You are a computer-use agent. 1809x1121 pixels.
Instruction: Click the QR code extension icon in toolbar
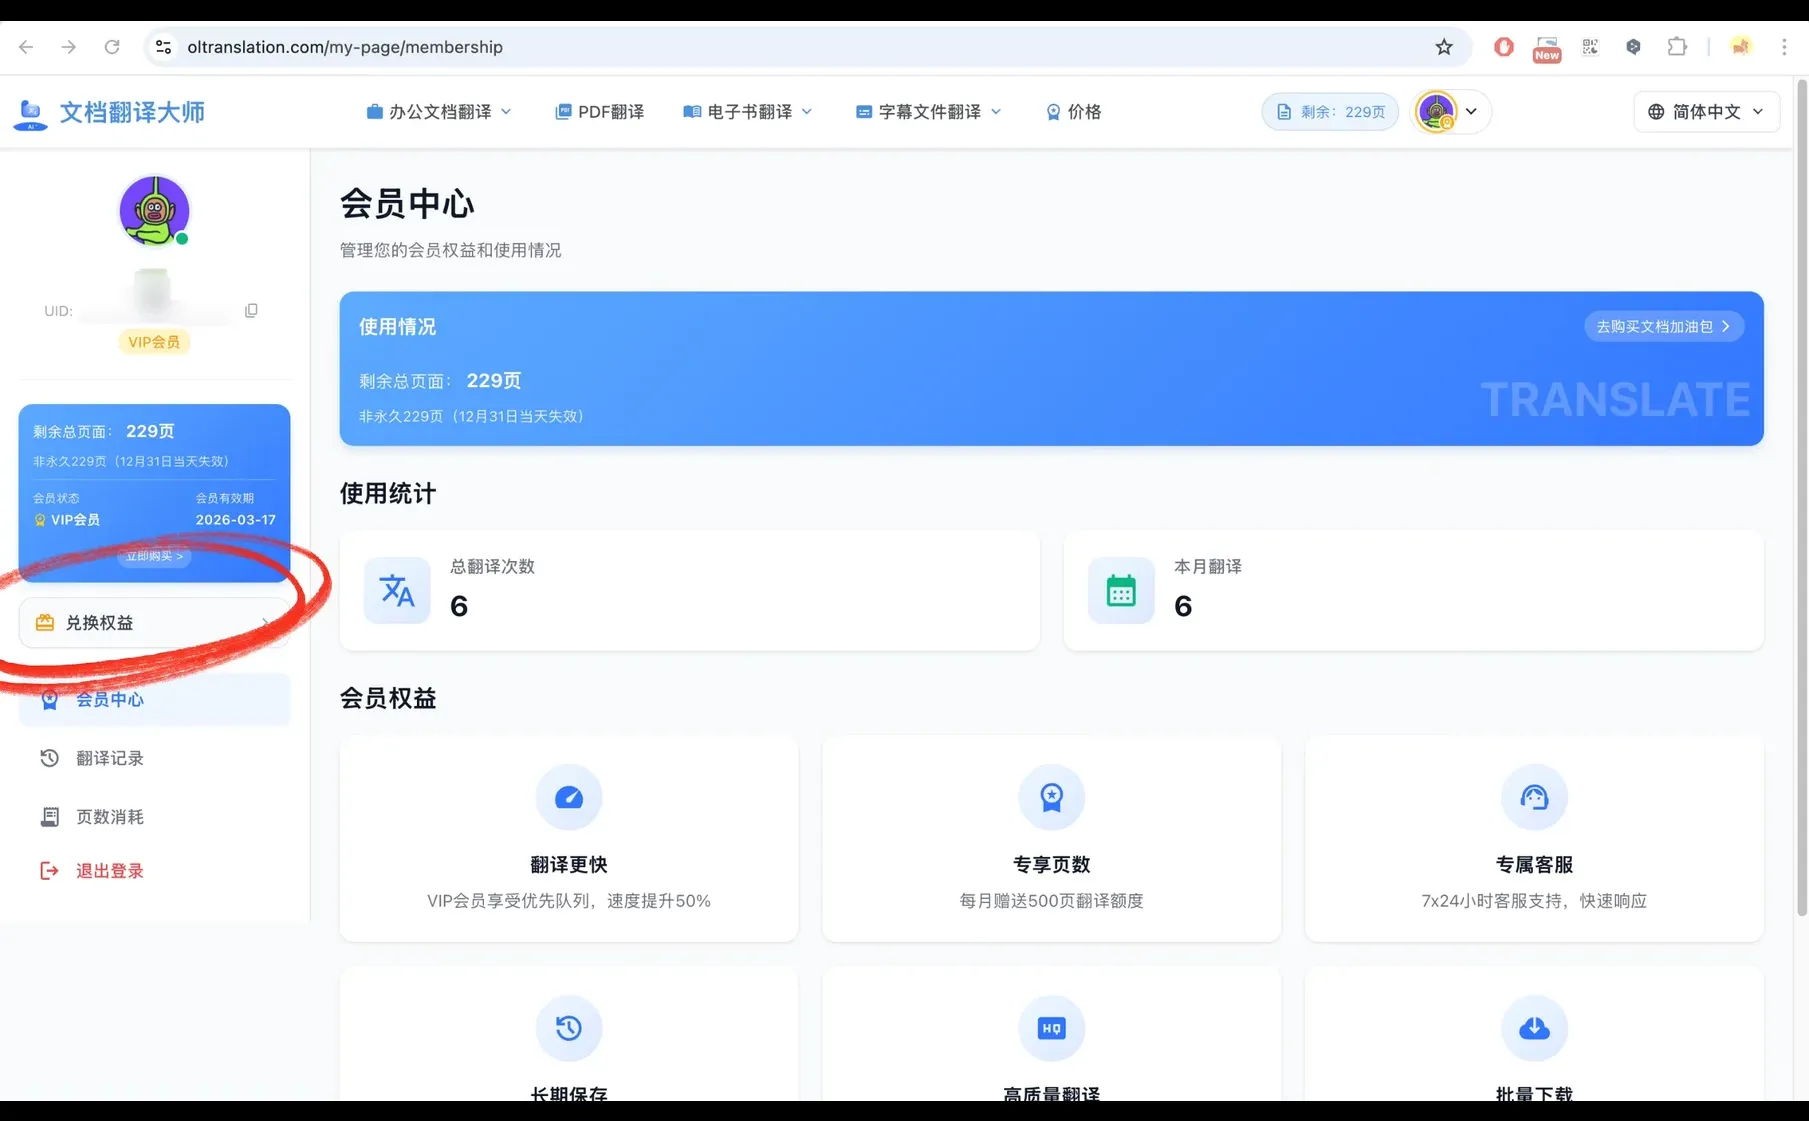(x=1590, y=46)
